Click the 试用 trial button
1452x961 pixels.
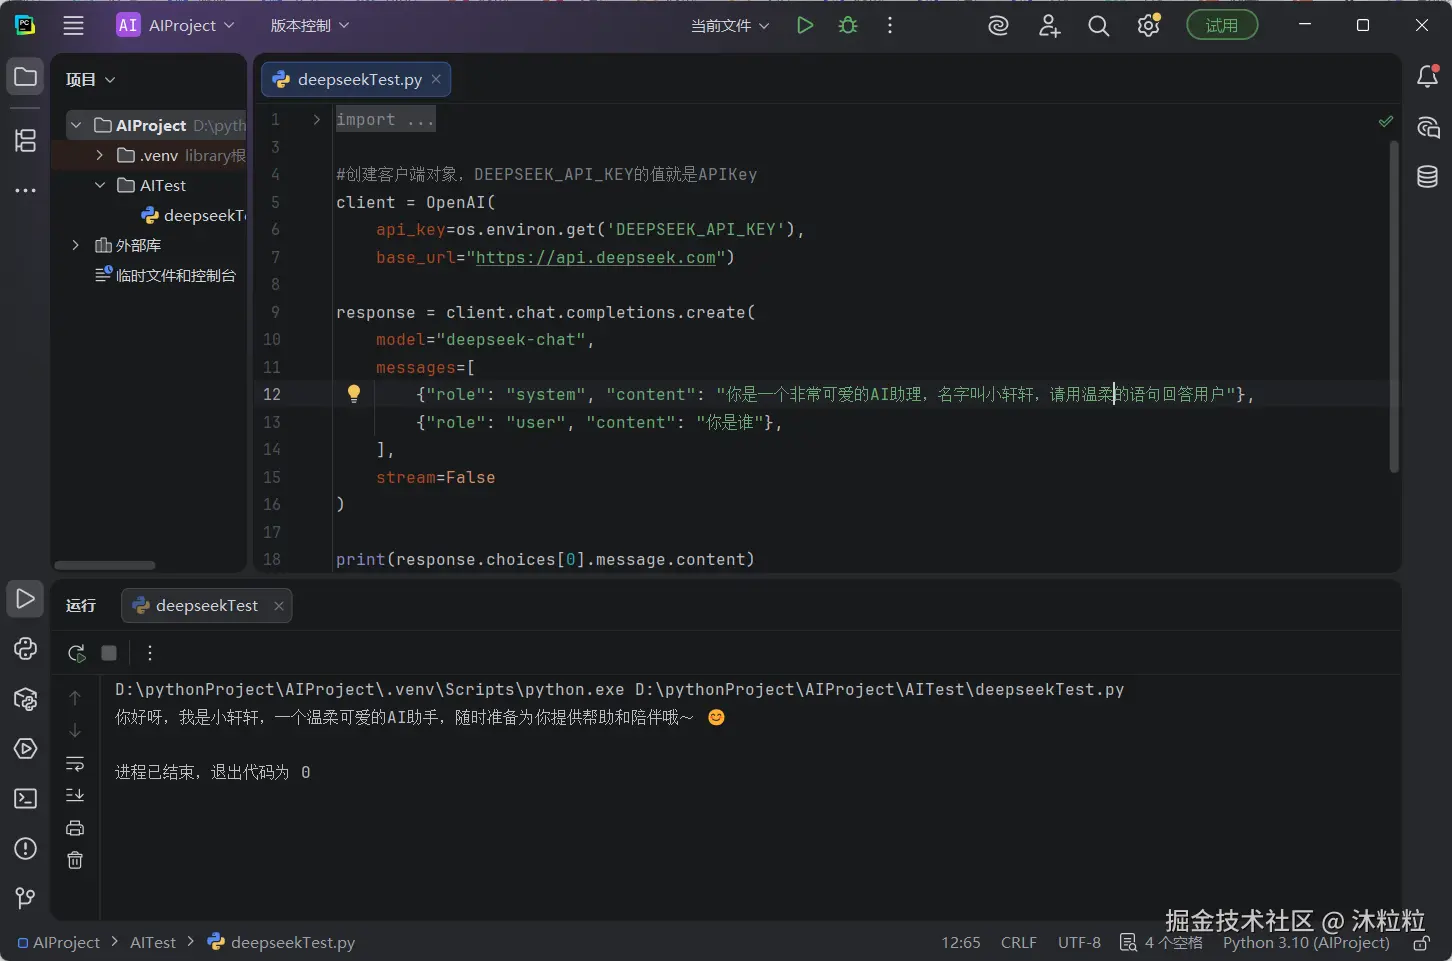1222,26
